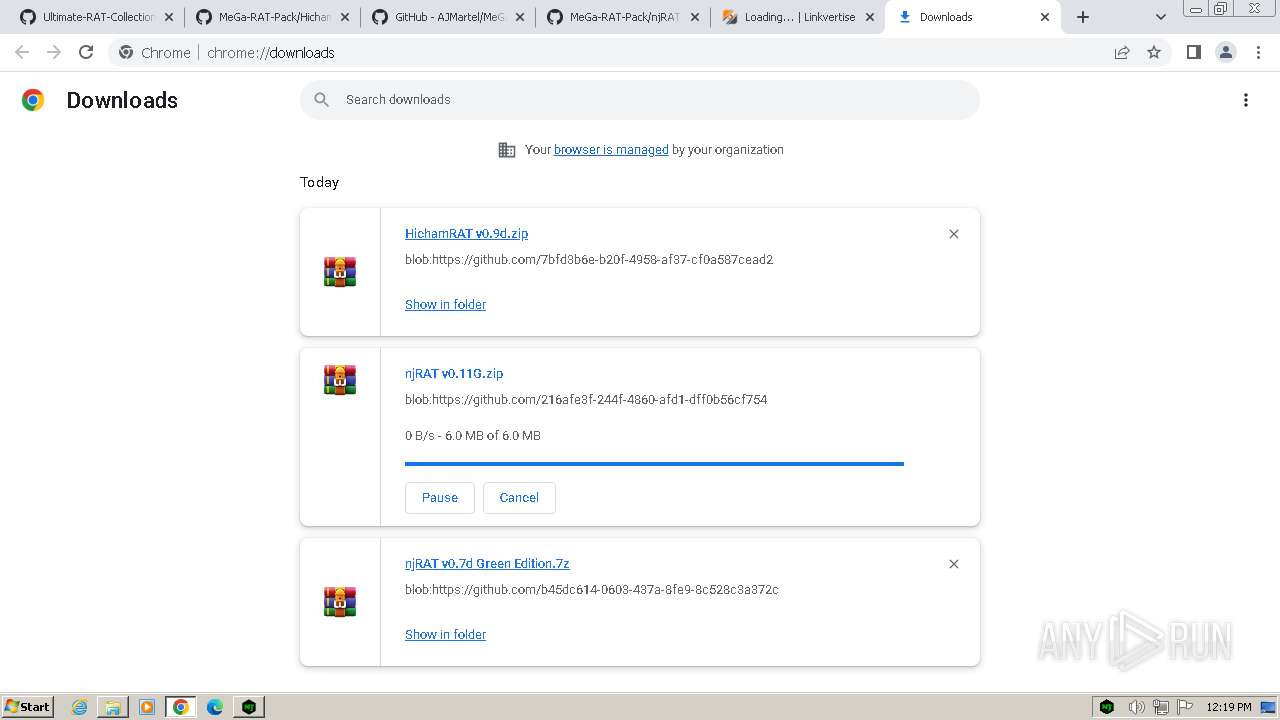This screenshot has width=1280, height=720.
Task: Select the njRAT v0.11G blob URL text
Action: pyautogui.click(x=586, y=400)
